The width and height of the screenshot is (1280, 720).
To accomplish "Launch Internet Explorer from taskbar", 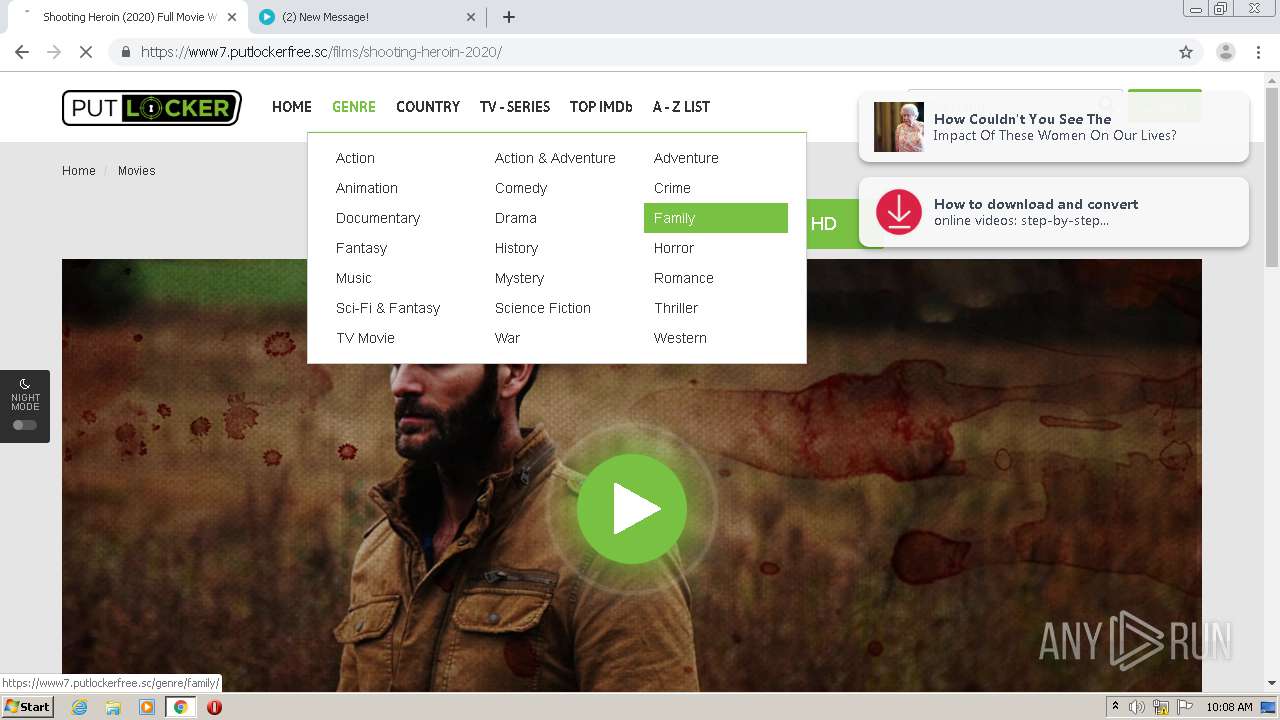I will [x=80, y=707].
